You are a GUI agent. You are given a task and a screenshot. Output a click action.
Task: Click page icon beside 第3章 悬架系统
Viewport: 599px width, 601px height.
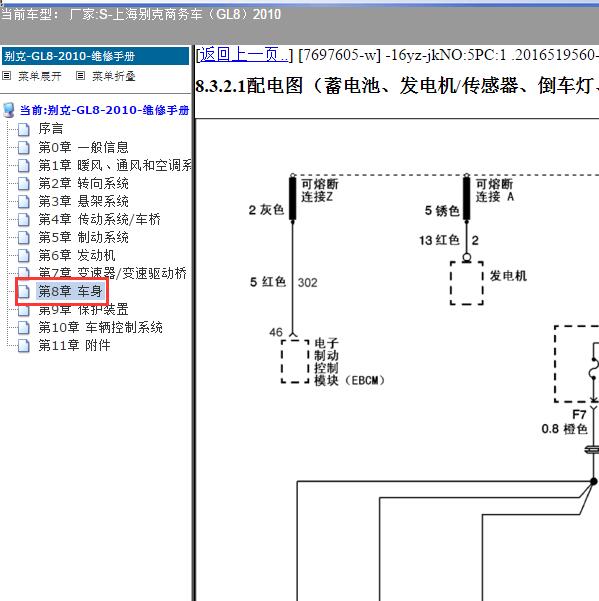pyautogui.click(x=24, y=202)
